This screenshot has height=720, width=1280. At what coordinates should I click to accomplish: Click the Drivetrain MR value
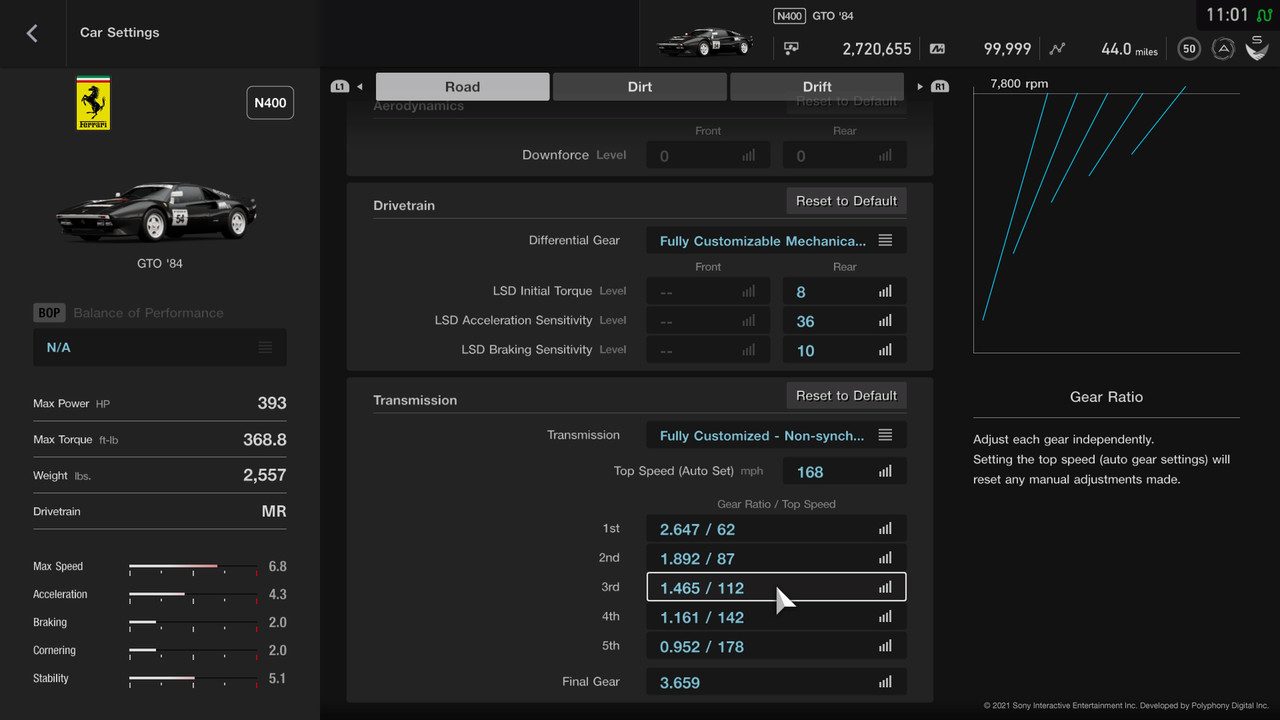(x=274, y=511)
